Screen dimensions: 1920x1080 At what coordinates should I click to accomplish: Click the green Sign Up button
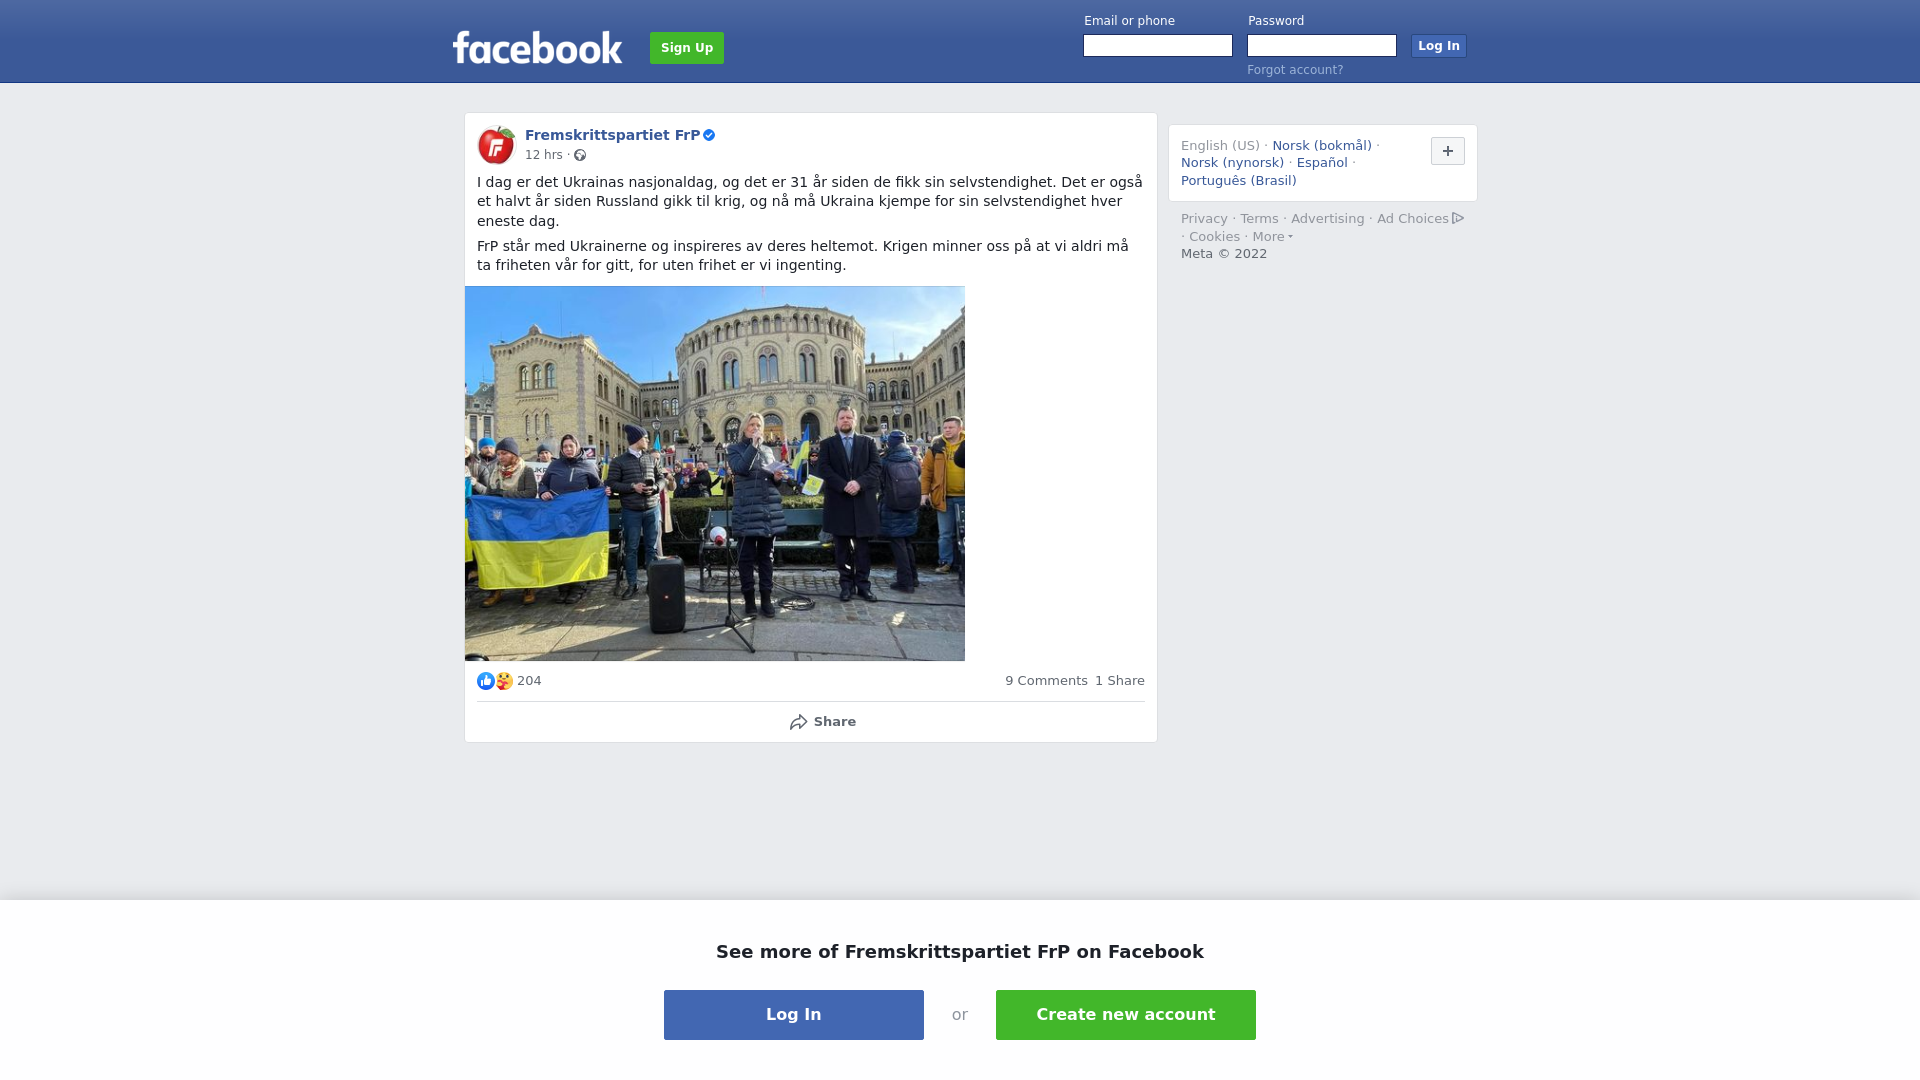pos(687,48)
